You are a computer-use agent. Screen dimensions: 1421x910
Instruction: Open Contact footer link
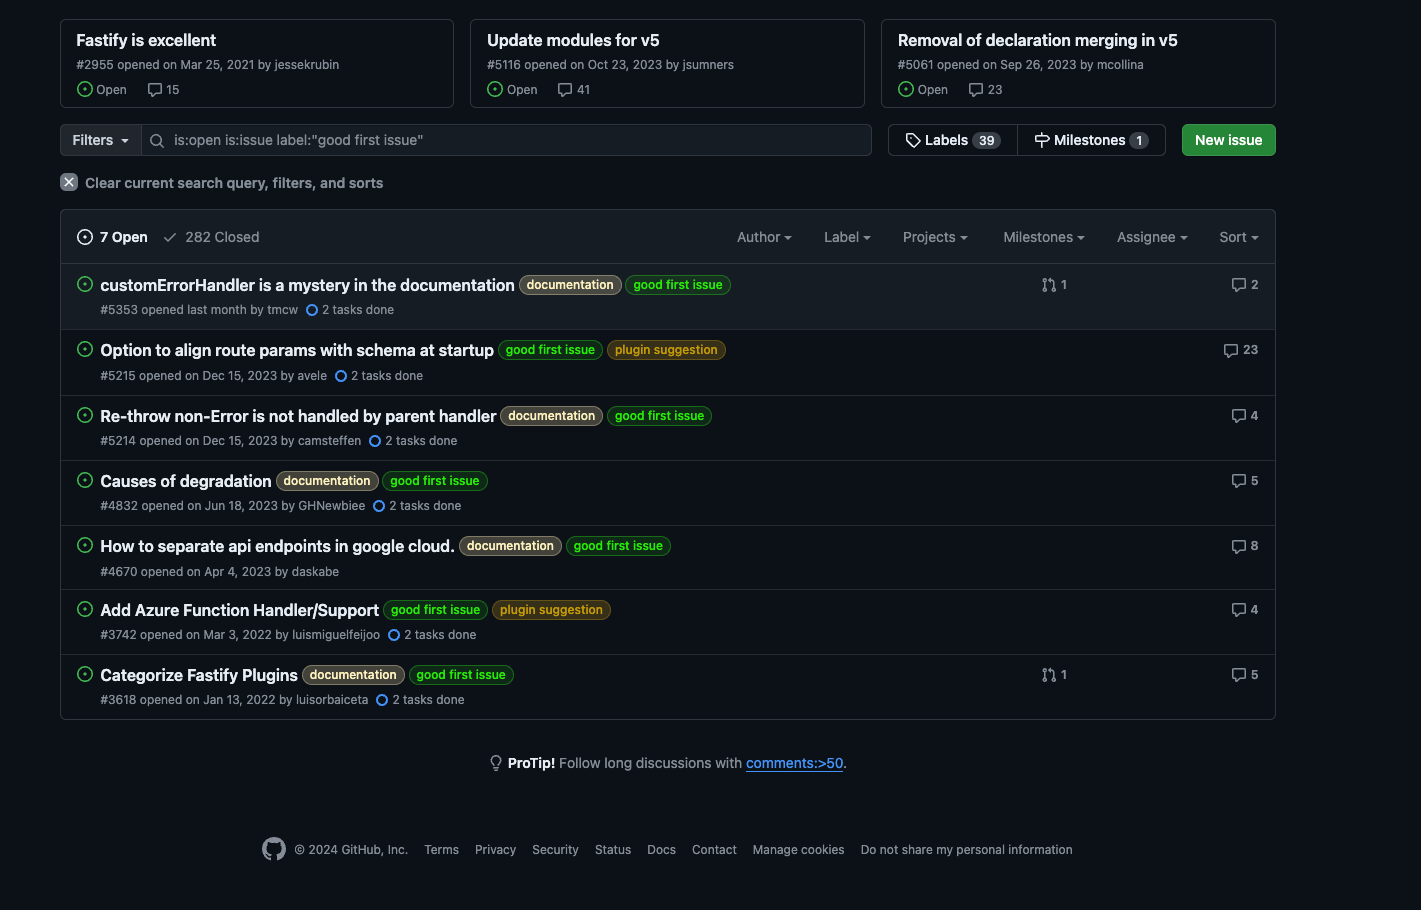[x=714, y=850]
